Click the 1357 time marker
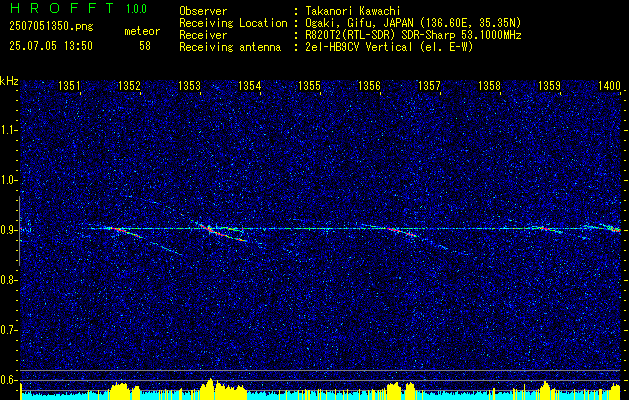This screenshot has width=629, height=400. tap(429, 85)
